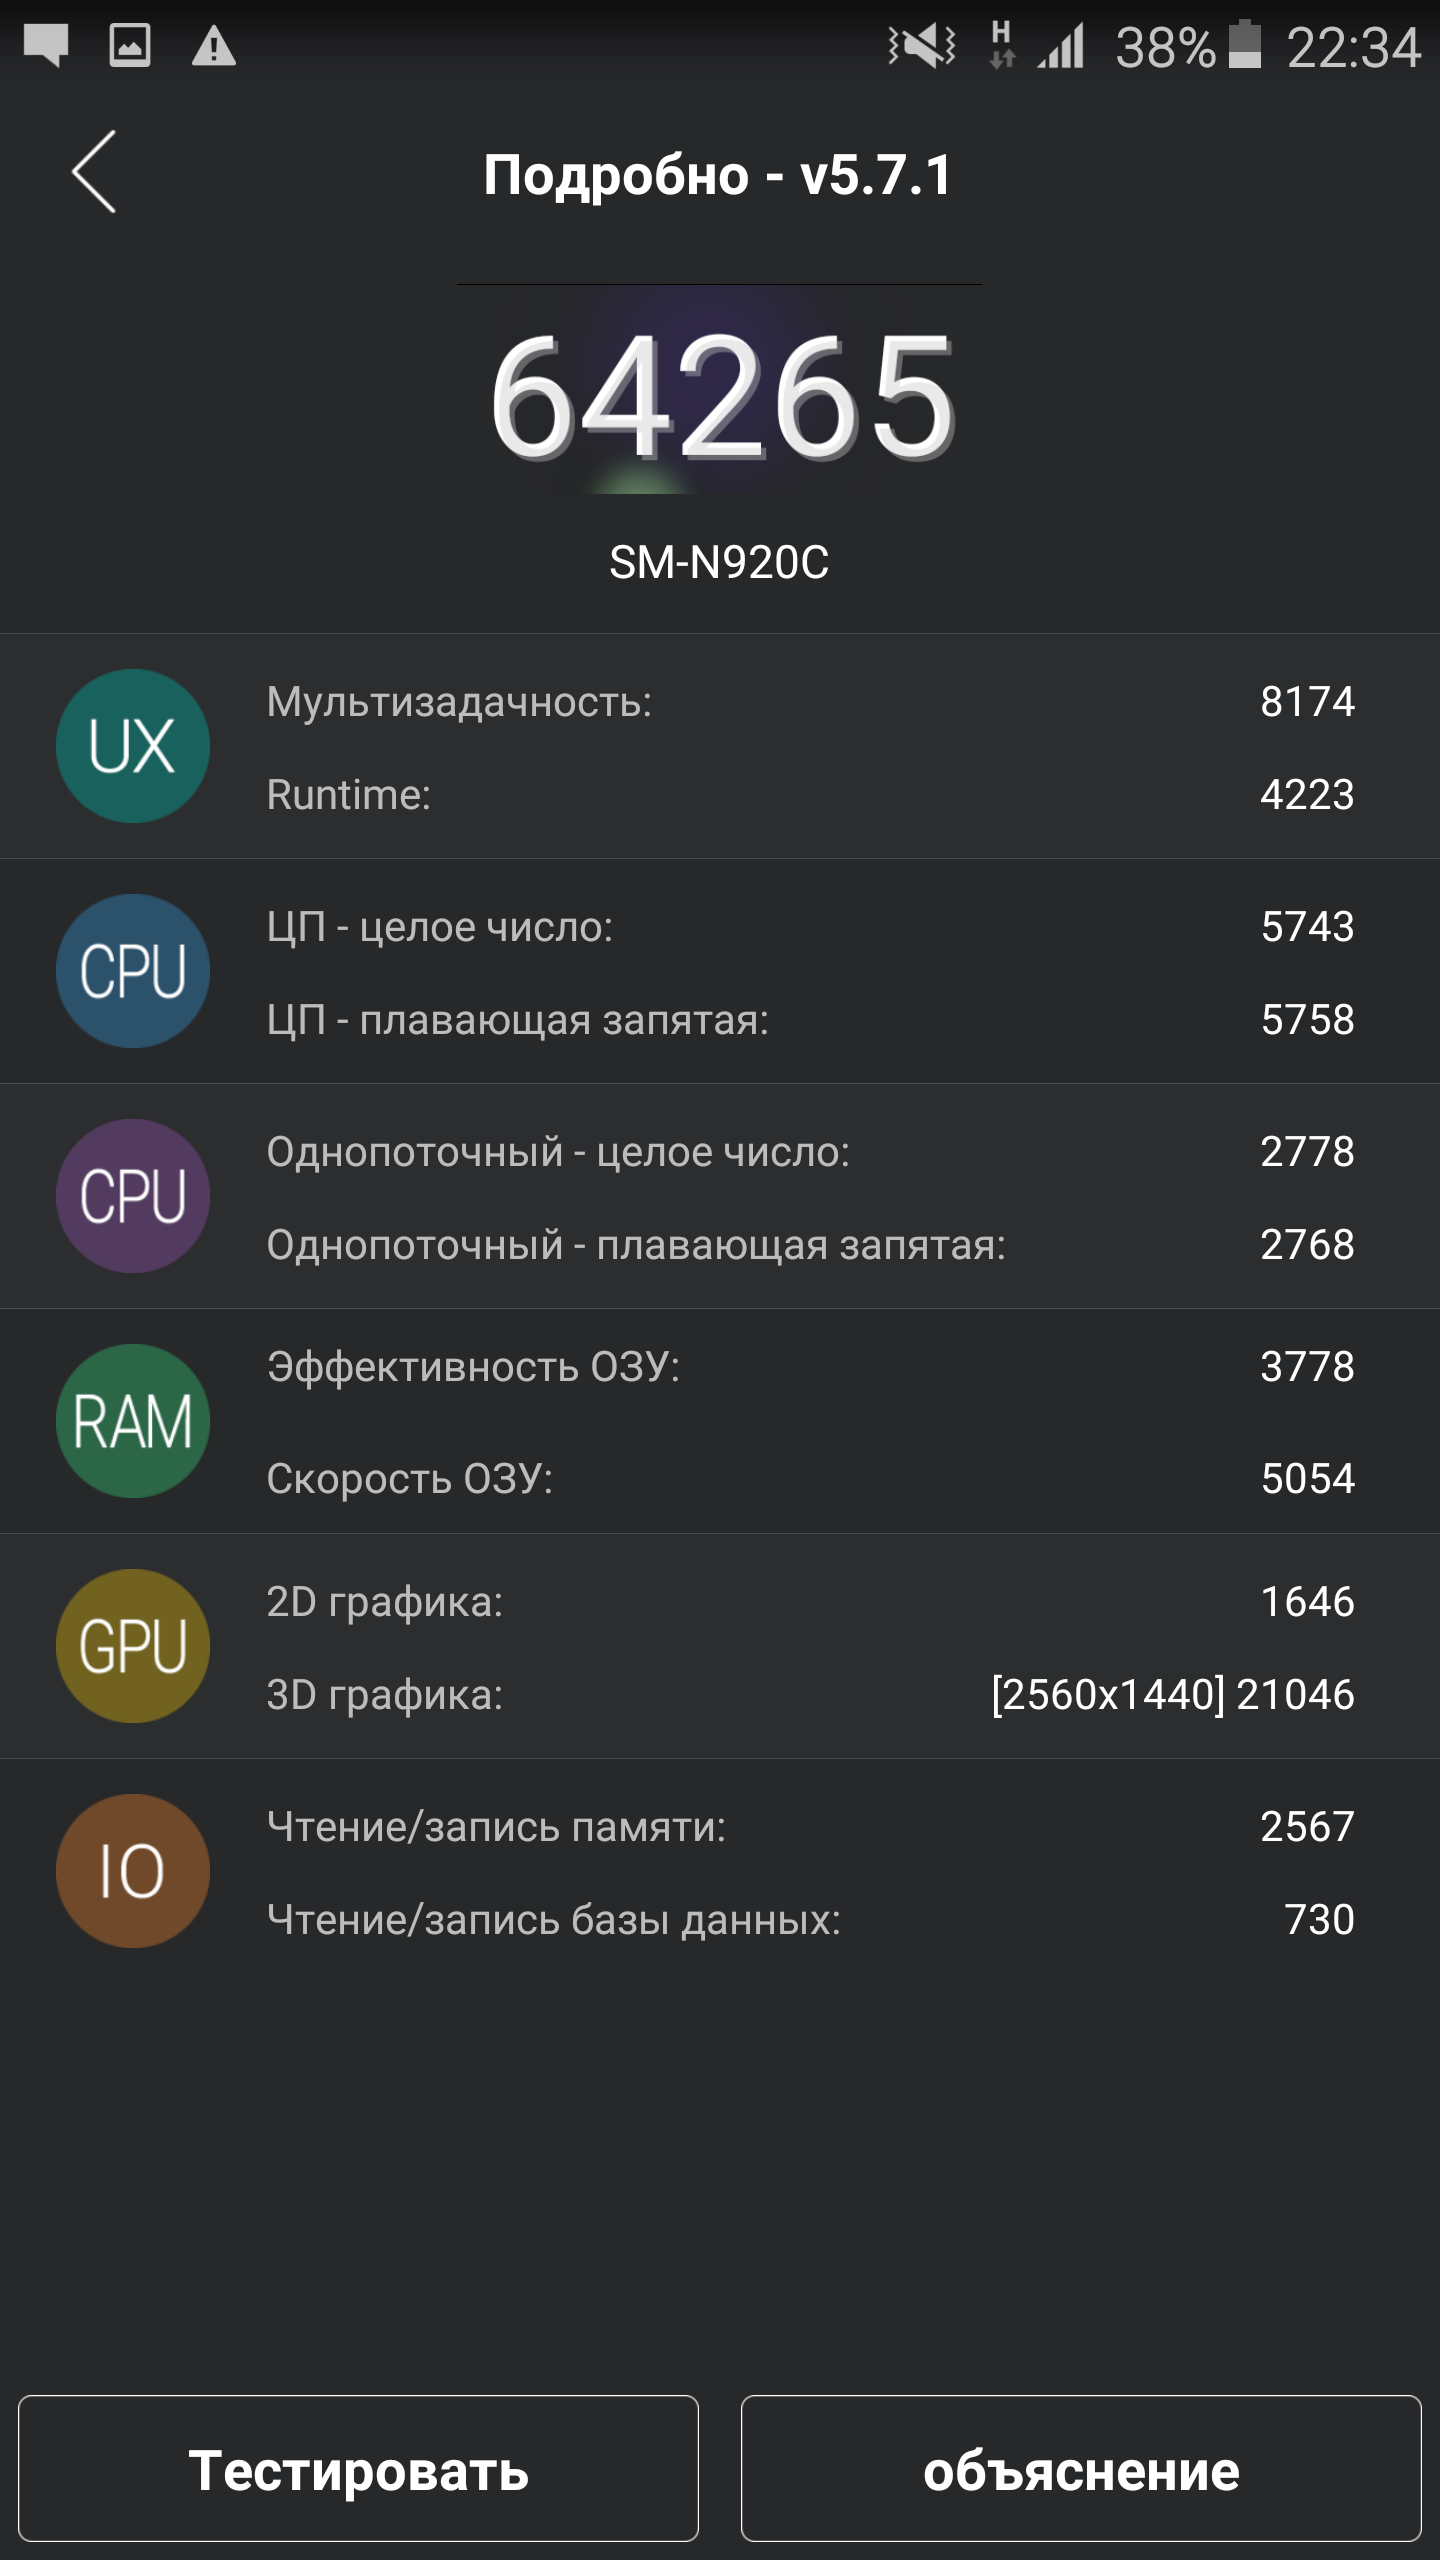Tap the teal UX category icon

[133, 746]
